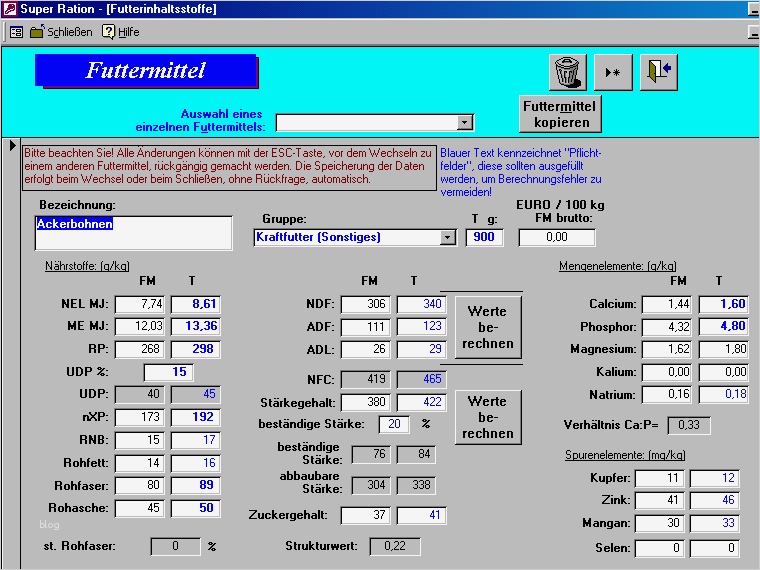Click the Natrium T field 0,18
Viewport: 760px width, 570px height.
(x=723, y=394)
